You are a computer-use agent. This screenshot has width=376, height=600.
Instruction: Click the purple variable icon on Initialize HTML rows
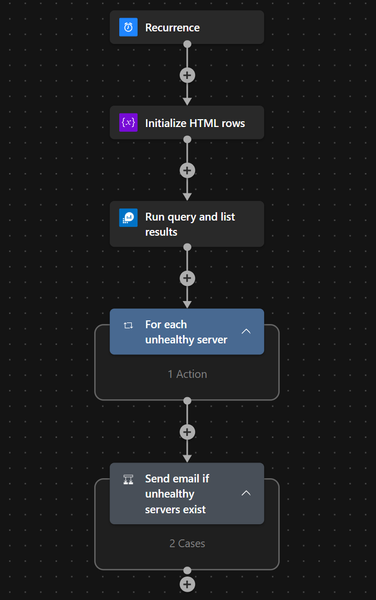[x=128, y=122]
